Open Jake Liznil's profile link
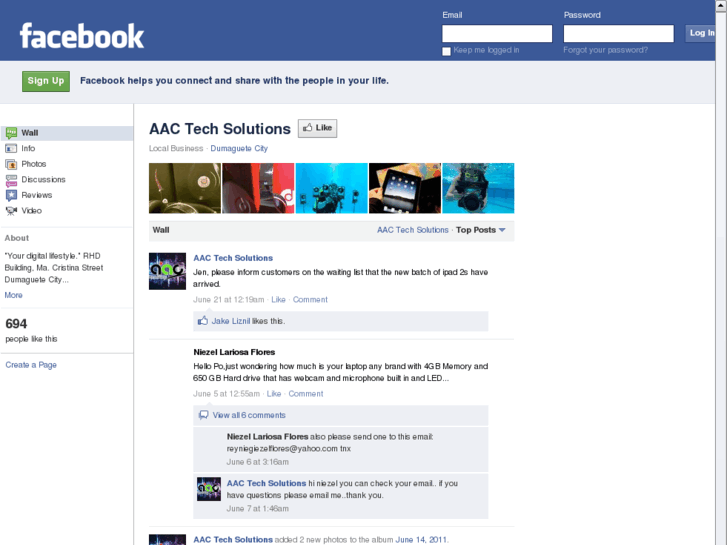 coord(230,321)
